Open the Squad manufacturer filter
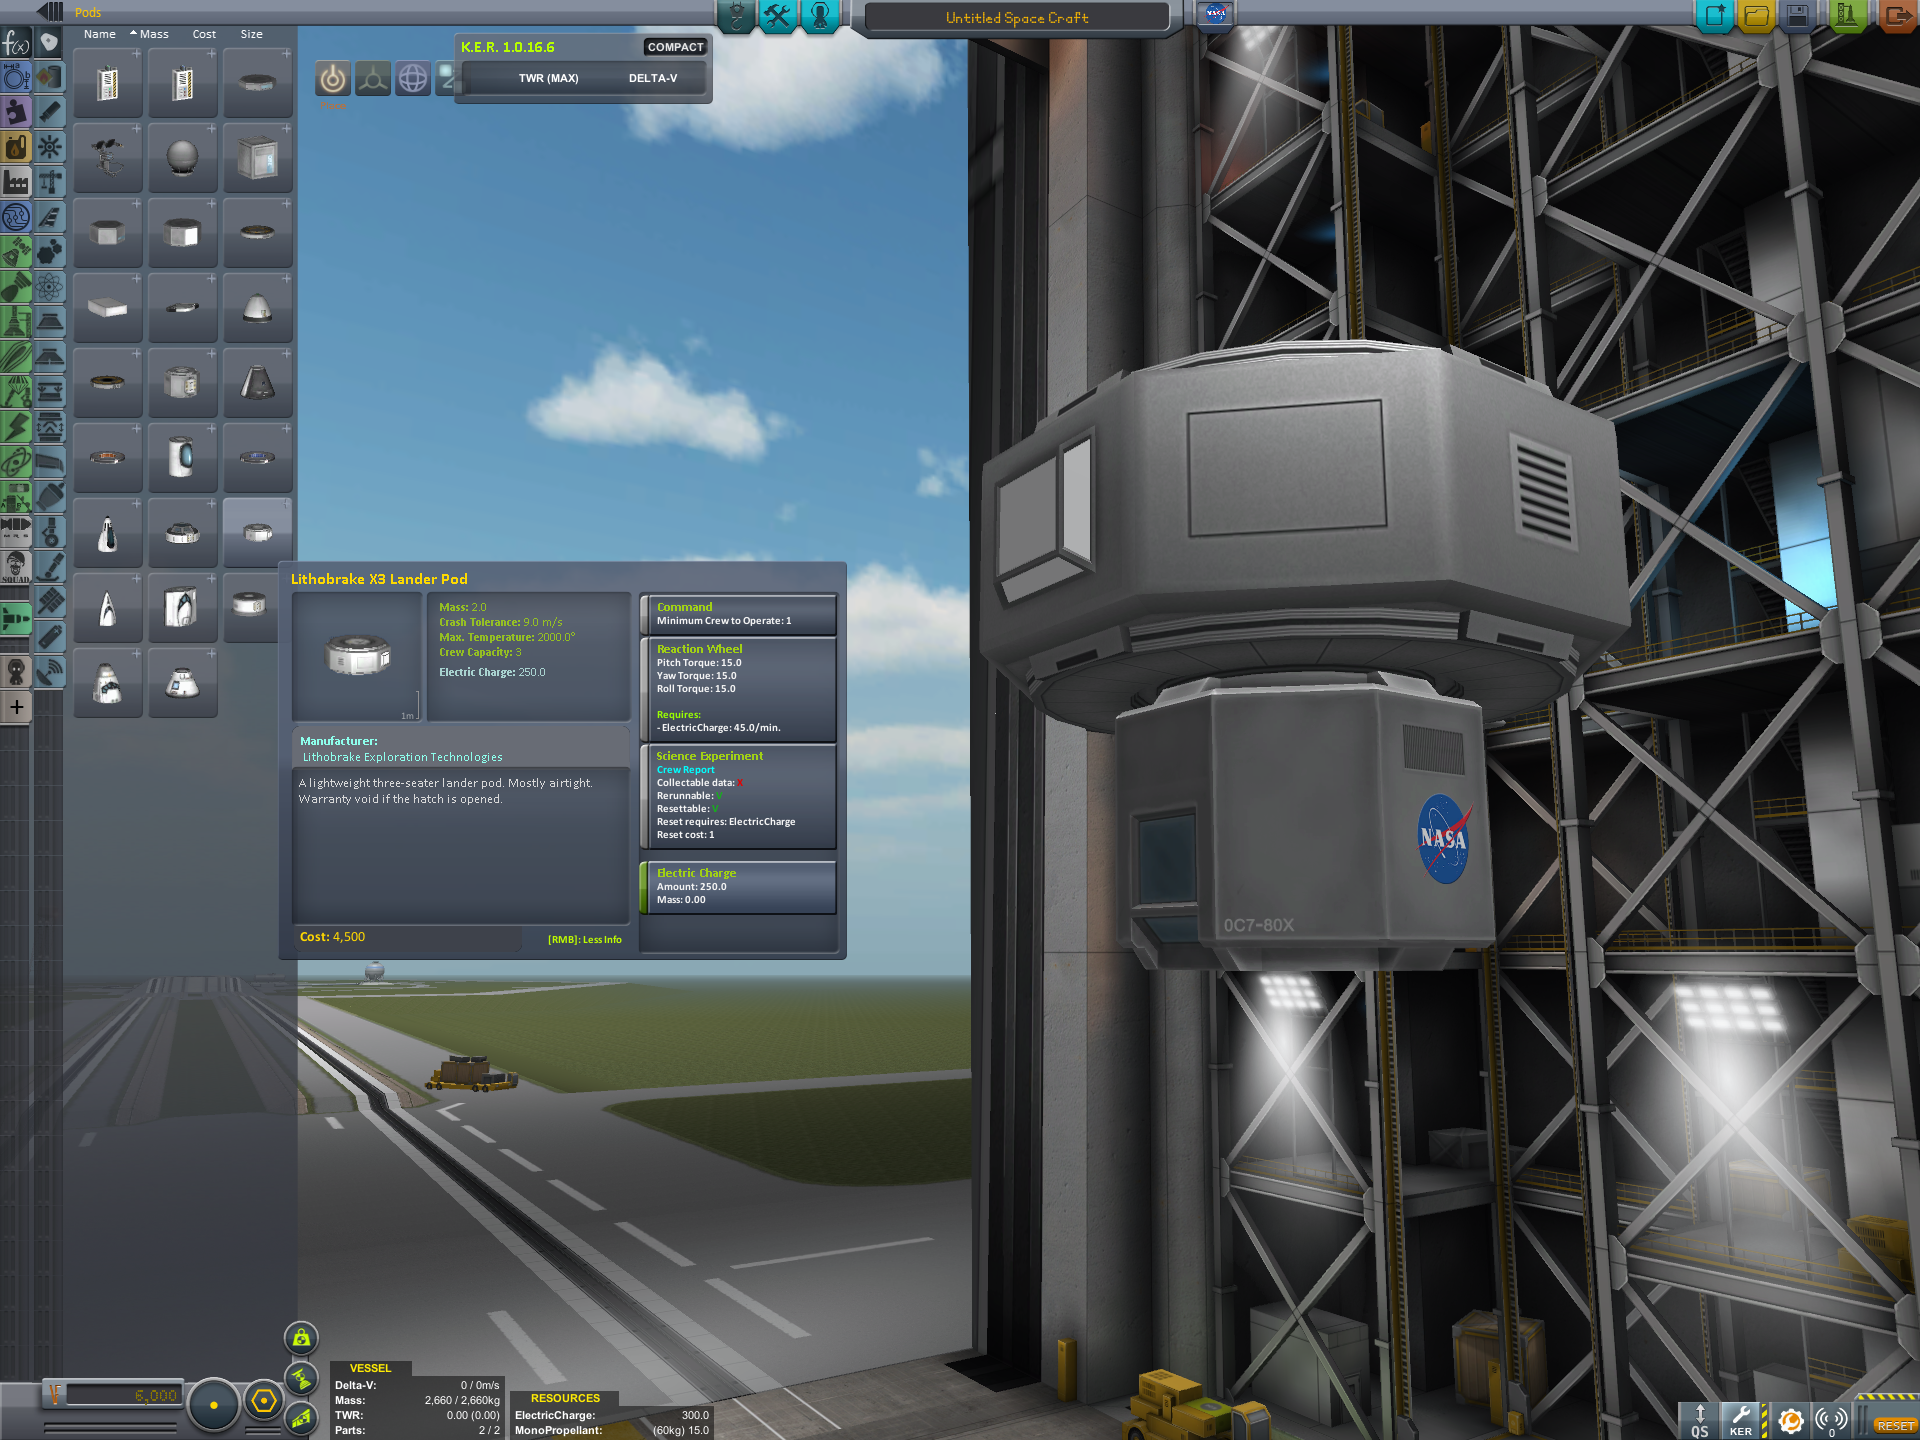The height and width of the screenshot is (1440, 1920). click(x=16, y=567)
